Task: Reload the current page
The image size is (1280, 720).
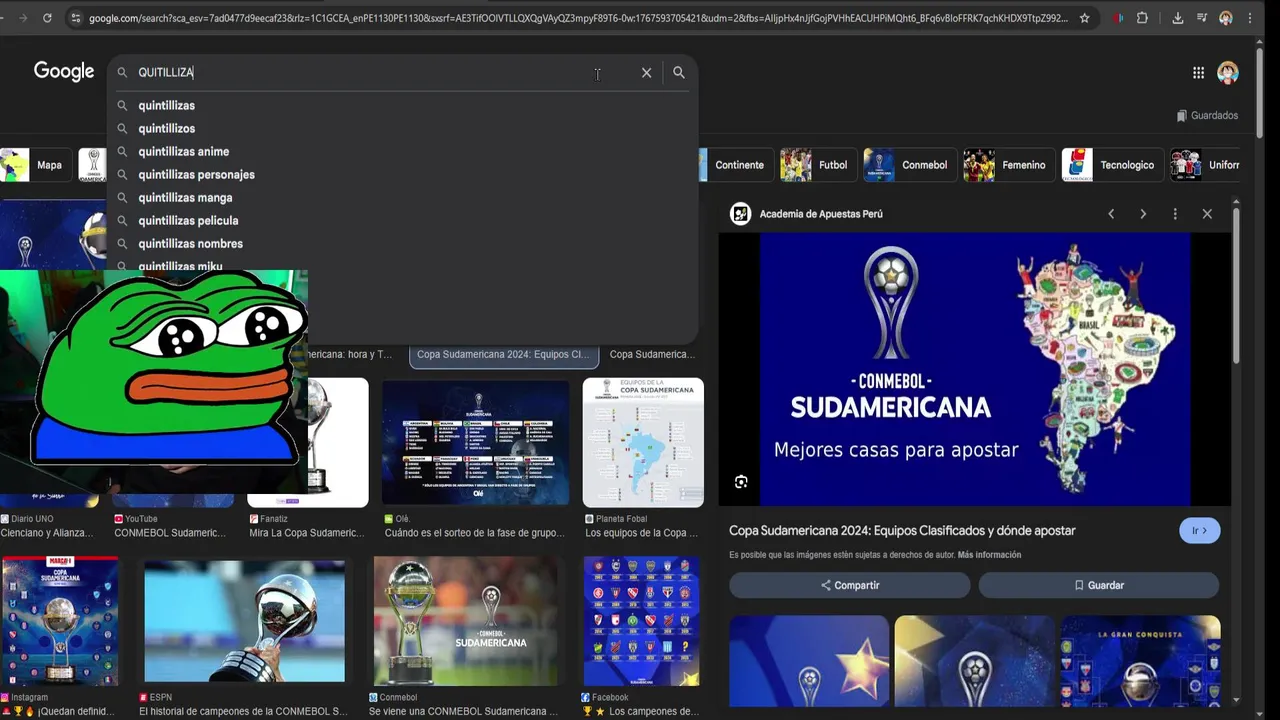Action: point(47,18)
